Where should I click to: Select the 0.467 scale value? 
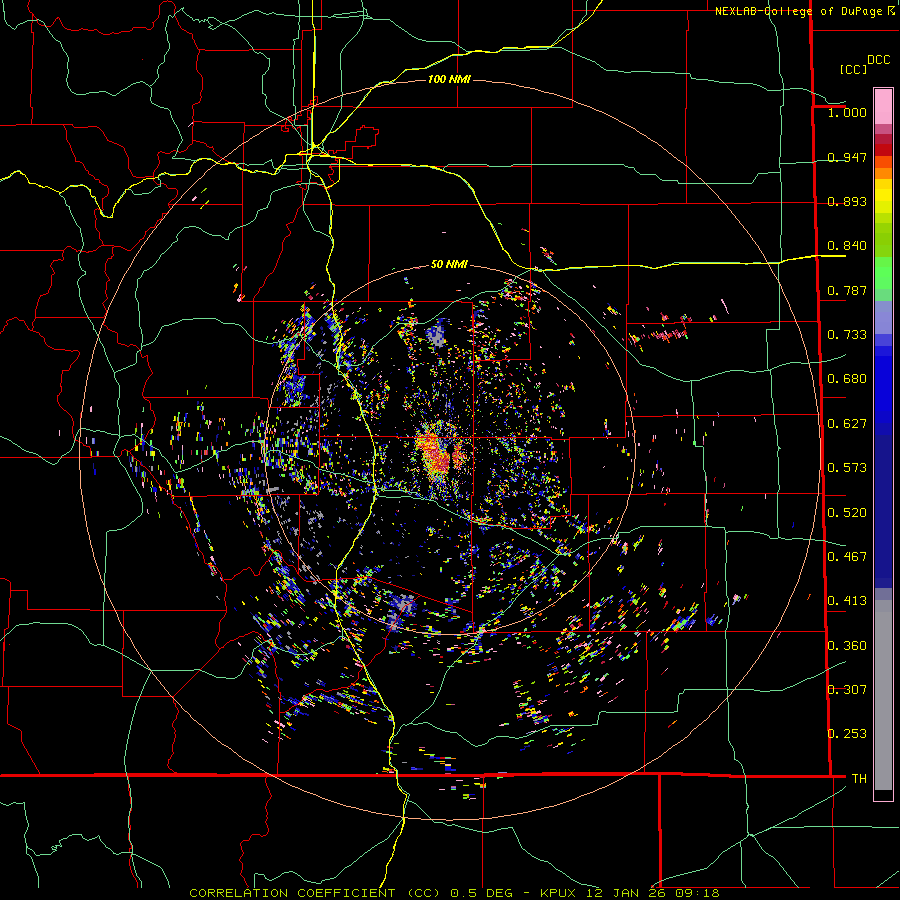point(847,556)
